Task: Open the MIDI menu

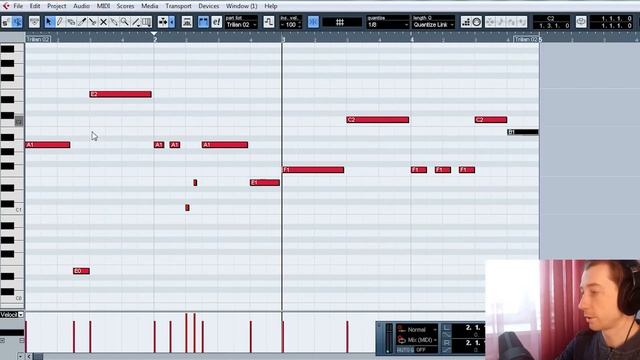Action: 103,6
